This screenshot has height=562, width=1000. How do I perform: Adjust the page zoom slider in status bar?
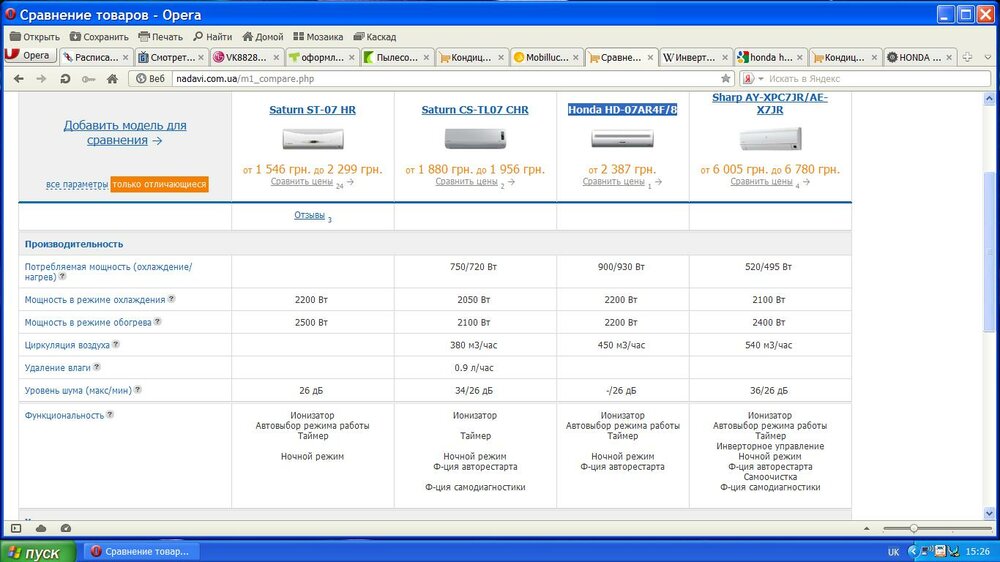coord(913,528)
